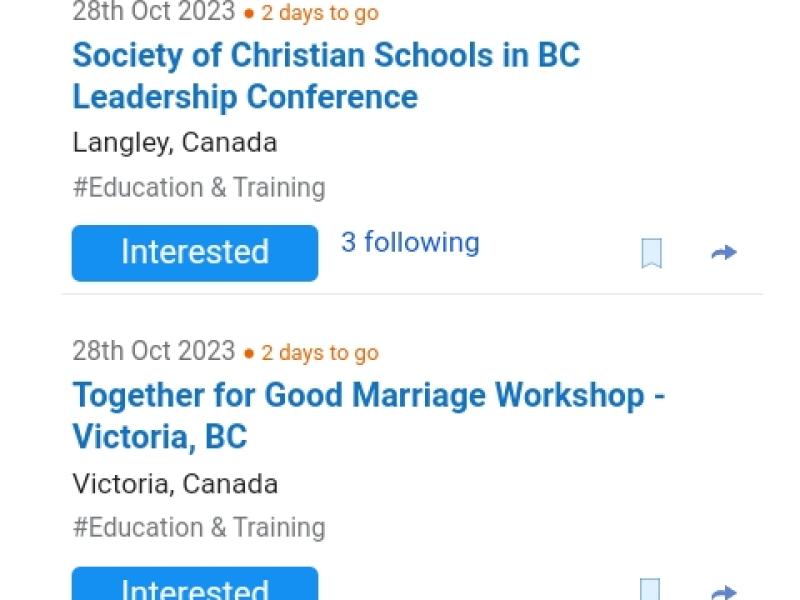The width and height of the screenshot is (800, 600).
Task: View the 3 following users
Action: 410,243
